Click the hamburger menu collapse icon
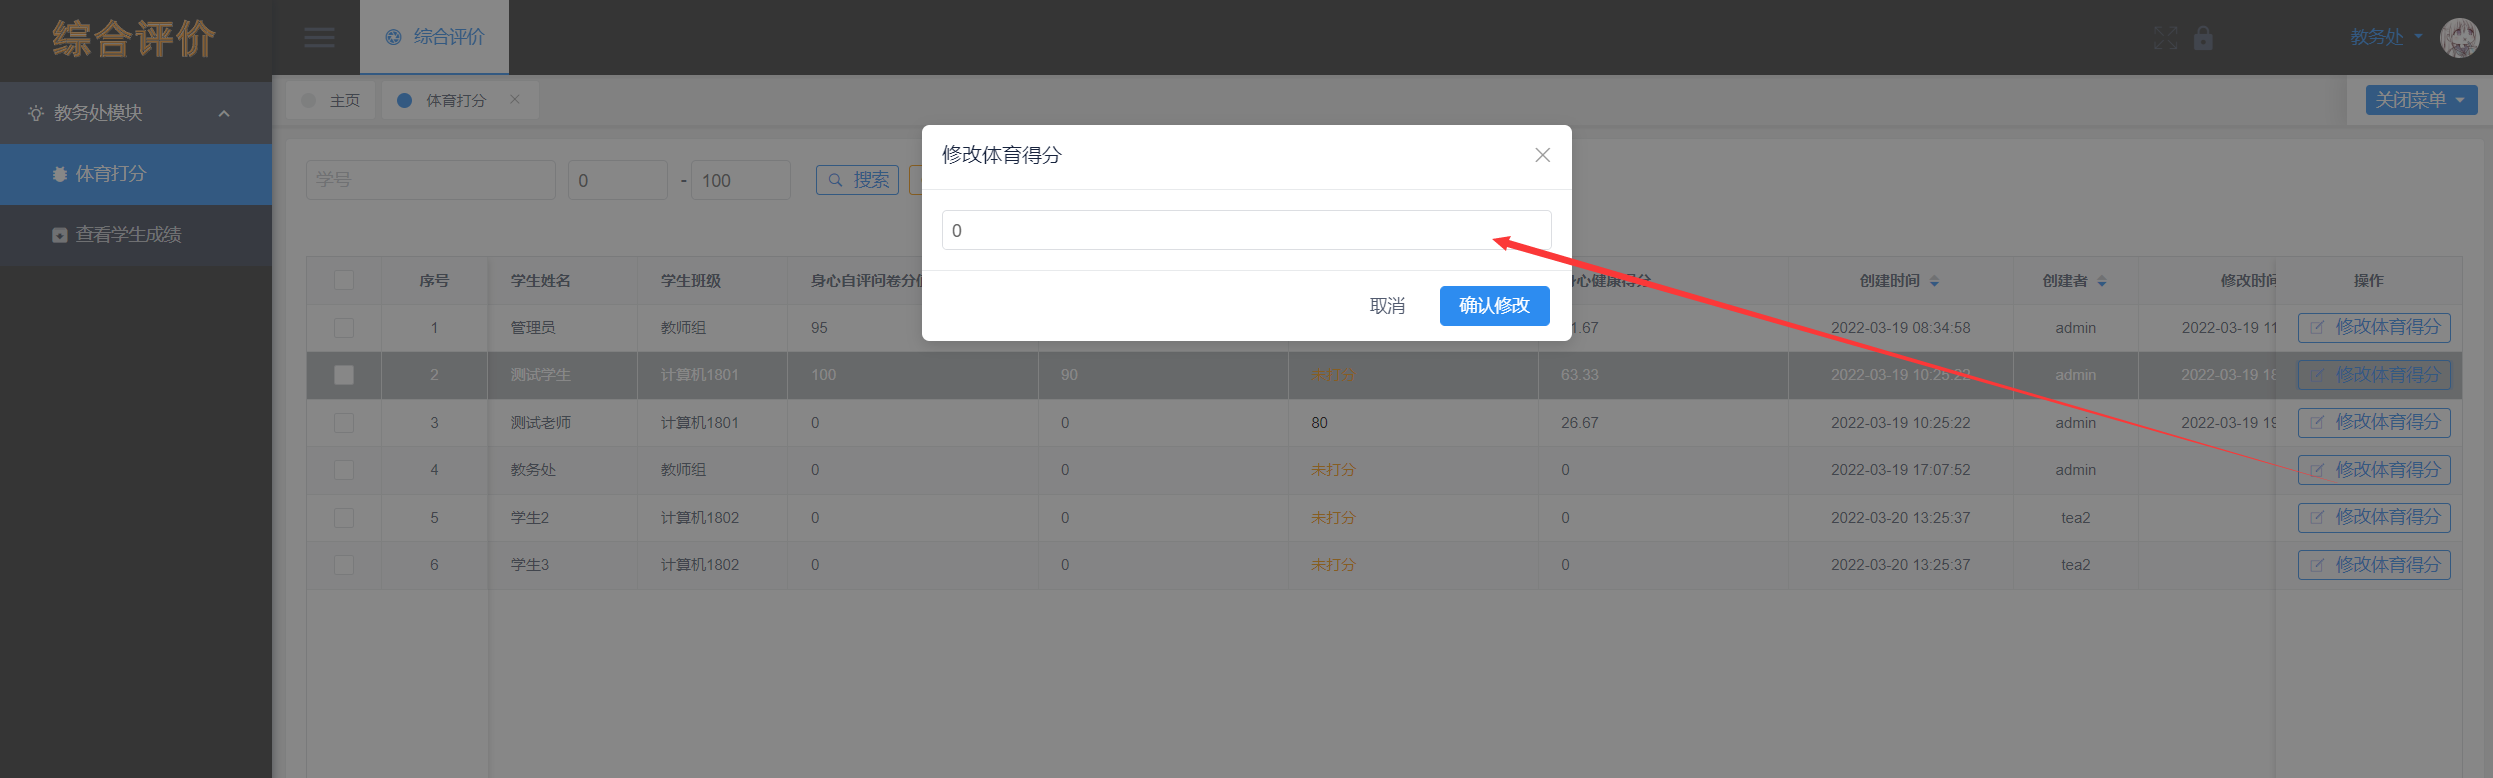This screenshot has height=778, width=2493. [x=319, y=38]
